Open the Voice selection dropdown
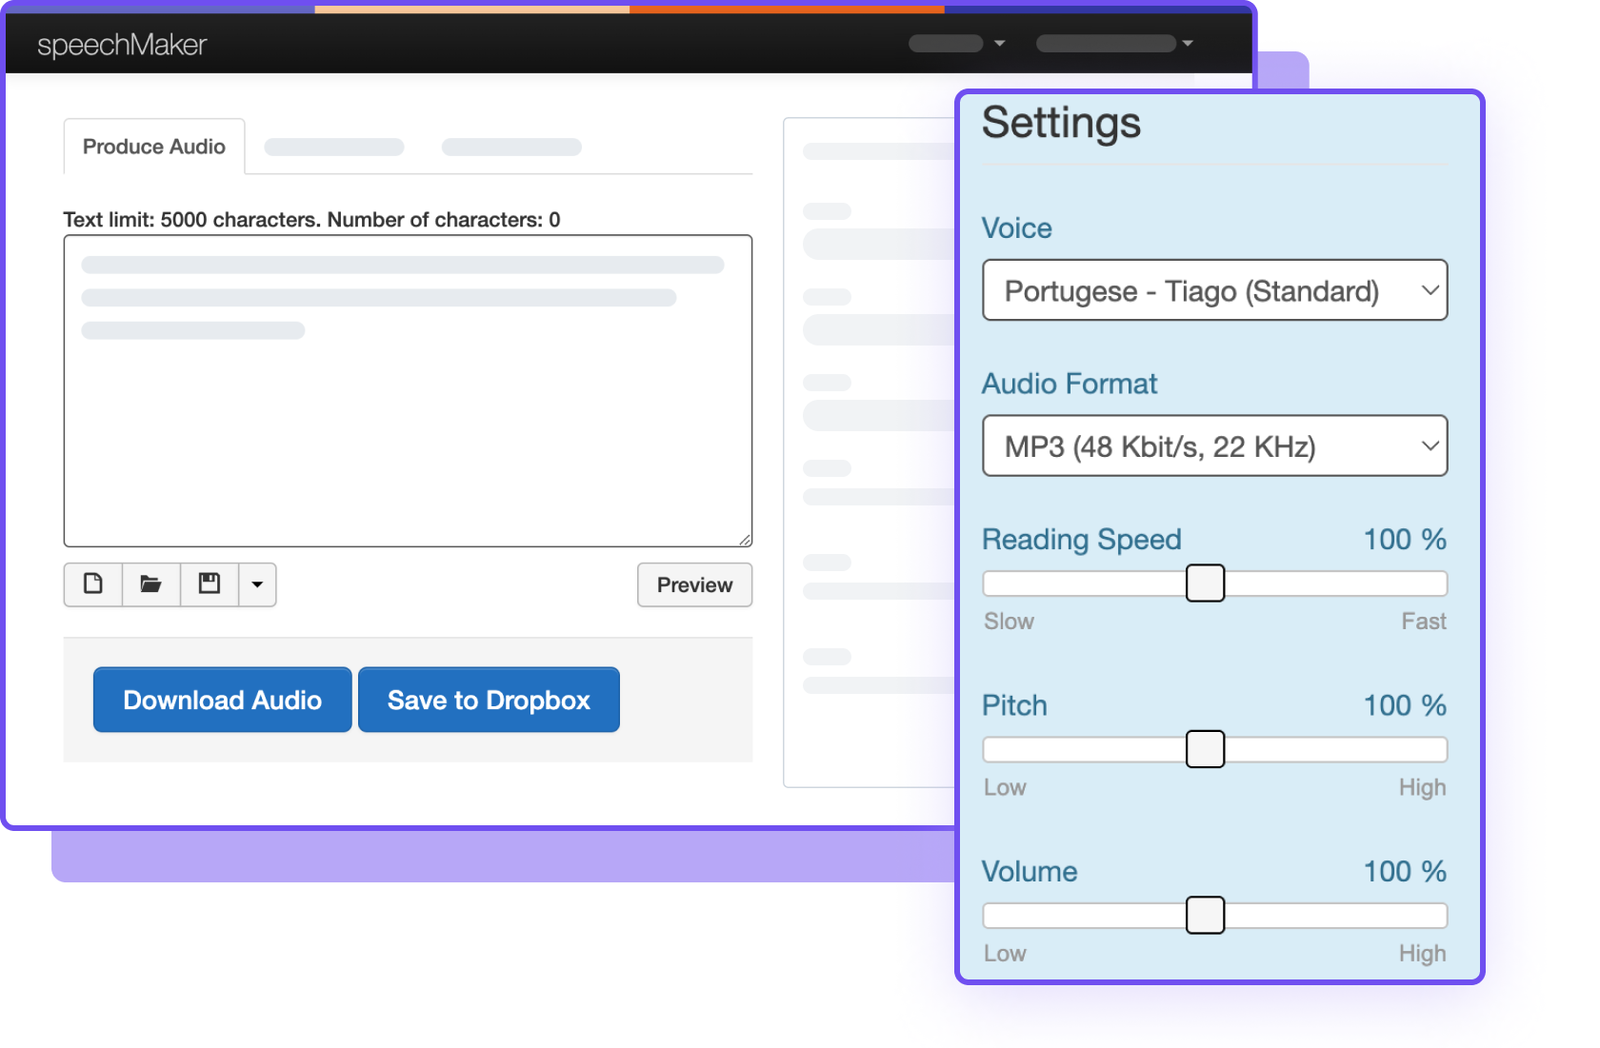Screen dimensions: 1600x1048 [1214, 290]
